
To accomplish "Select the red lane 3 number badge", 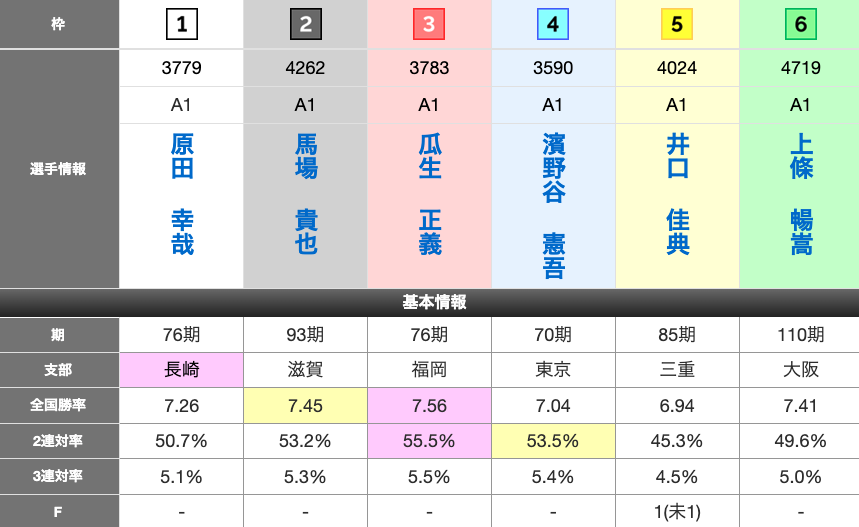I will pyautogui.click(x=429, y=24).
